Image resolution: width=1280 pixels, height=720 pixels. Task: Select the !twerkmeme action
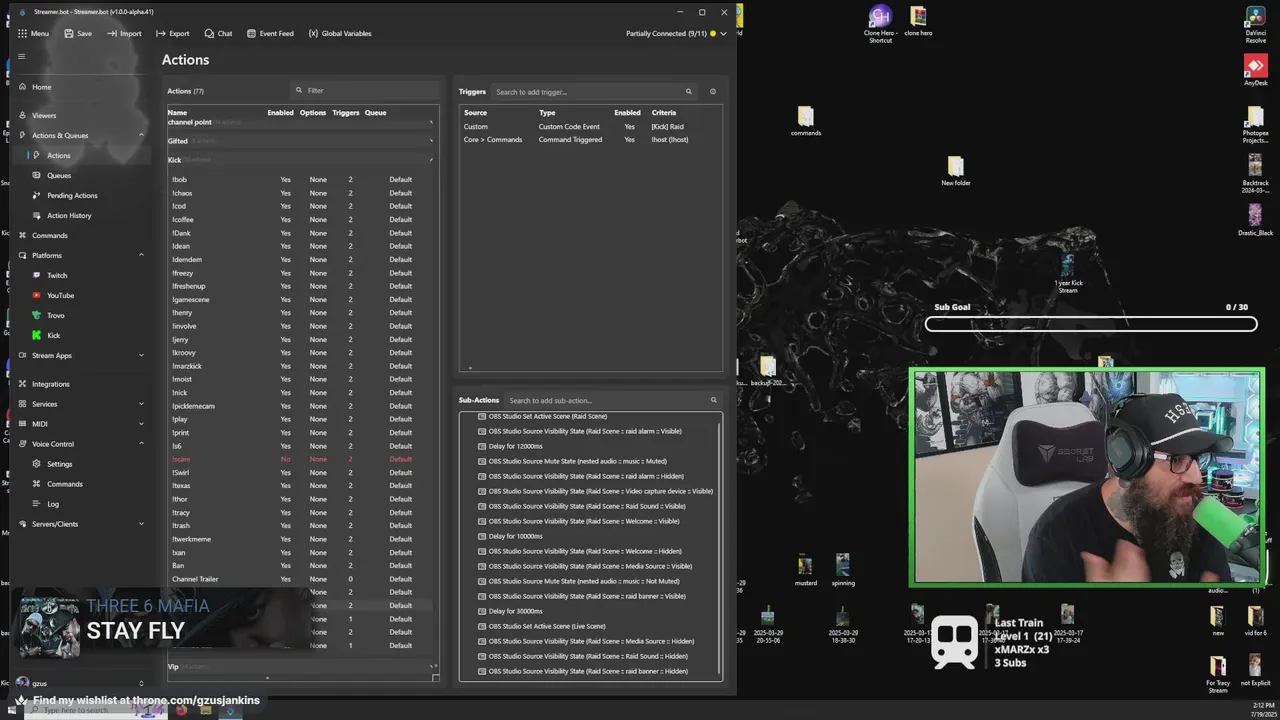[x=300, y=539]
